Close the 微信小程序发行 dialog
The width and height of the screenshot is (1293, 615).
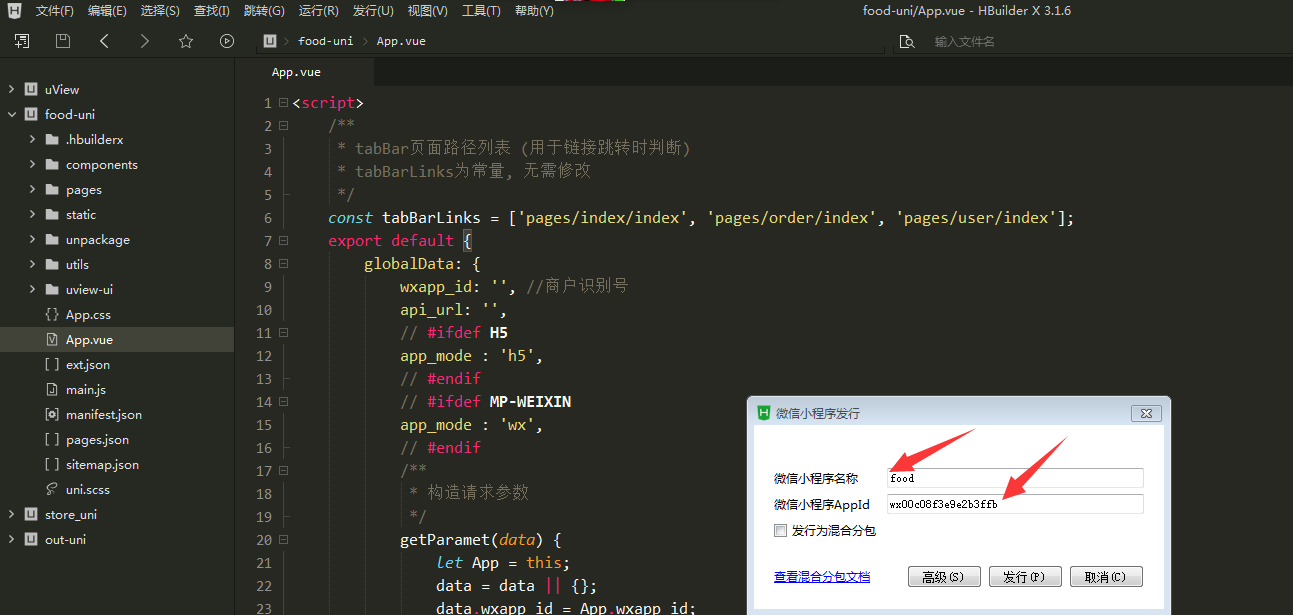(x=1146, y=413)
